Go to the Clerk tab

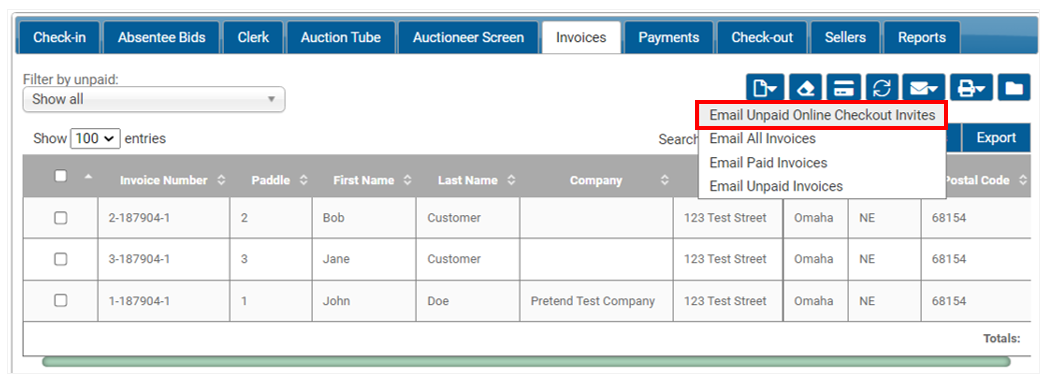(253, 37)
